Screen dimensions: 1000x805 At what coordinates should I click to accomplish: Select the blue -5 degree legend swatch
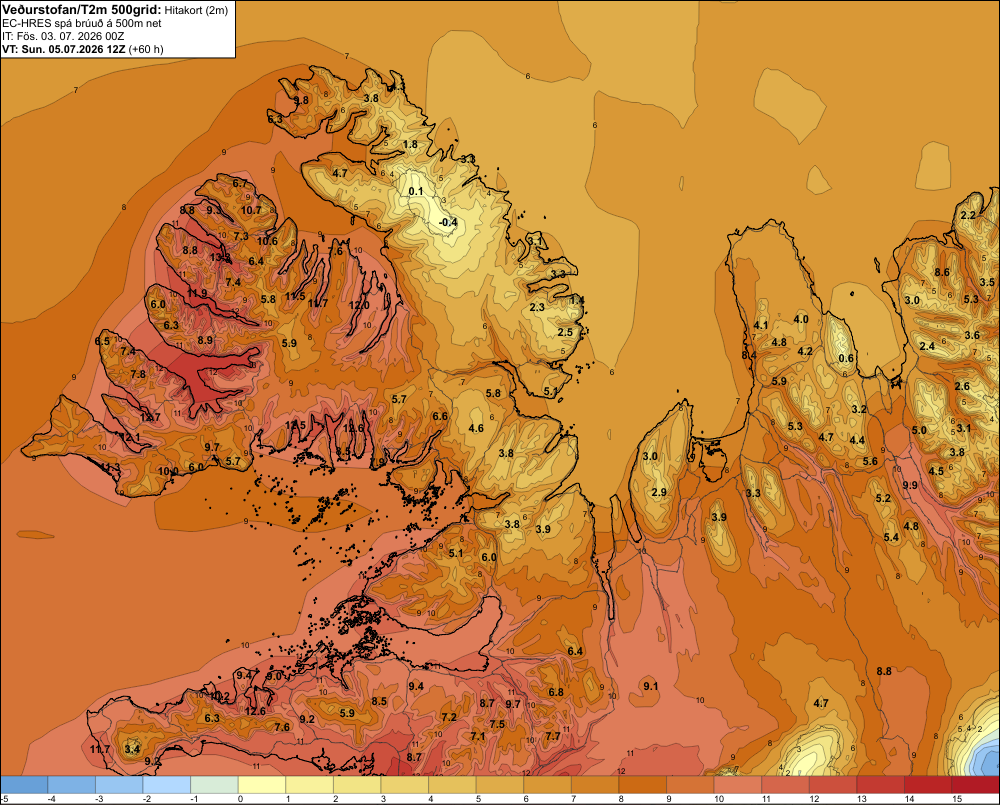coord(24,784)
